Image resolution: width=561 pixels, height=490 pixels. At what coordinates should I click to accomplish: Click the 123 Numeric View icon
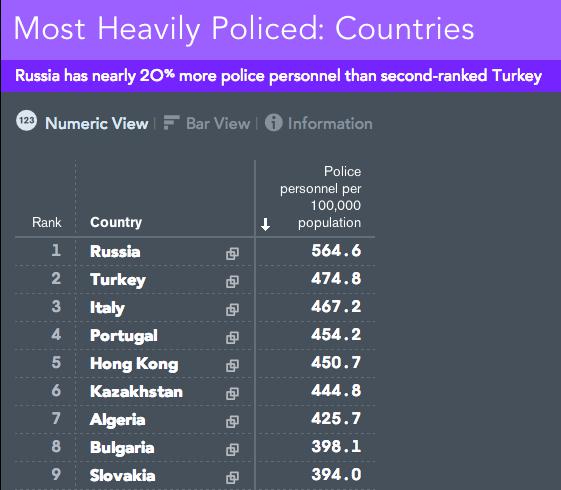[26, 121]
